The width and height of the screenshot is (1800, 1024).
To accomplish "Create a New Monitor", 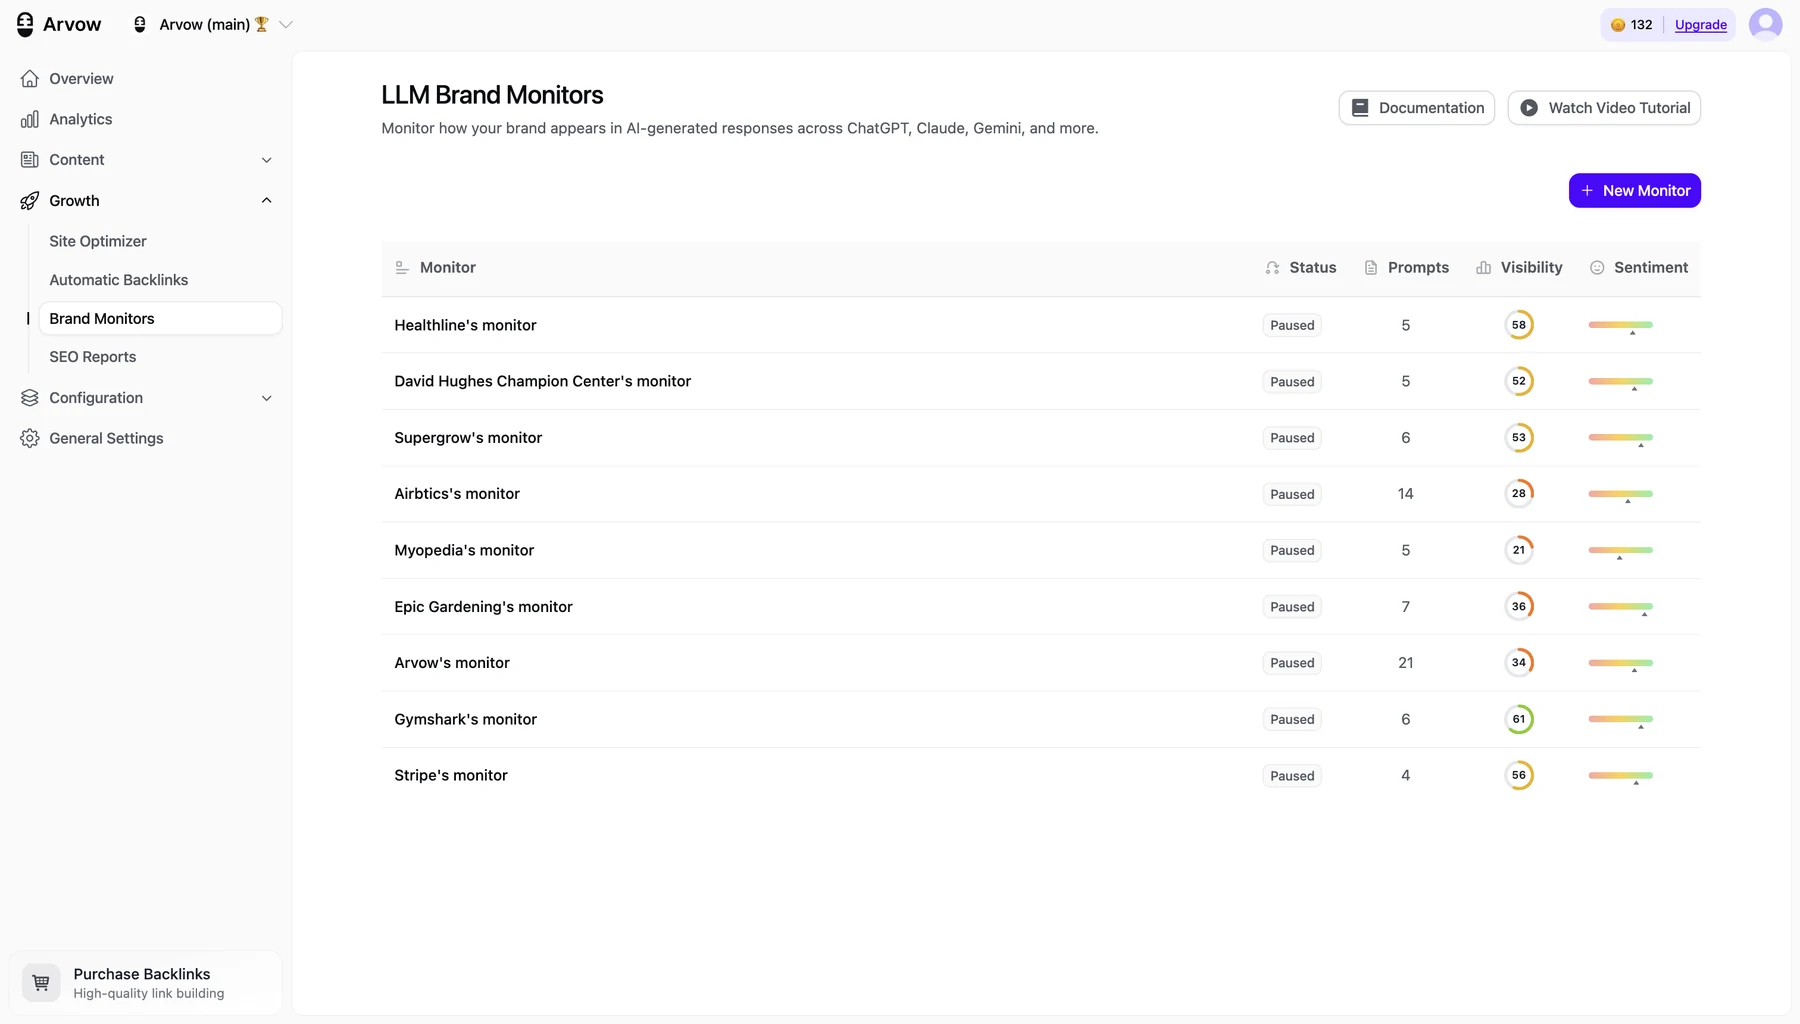I will pyautogui.click(x=1635, y=191).
